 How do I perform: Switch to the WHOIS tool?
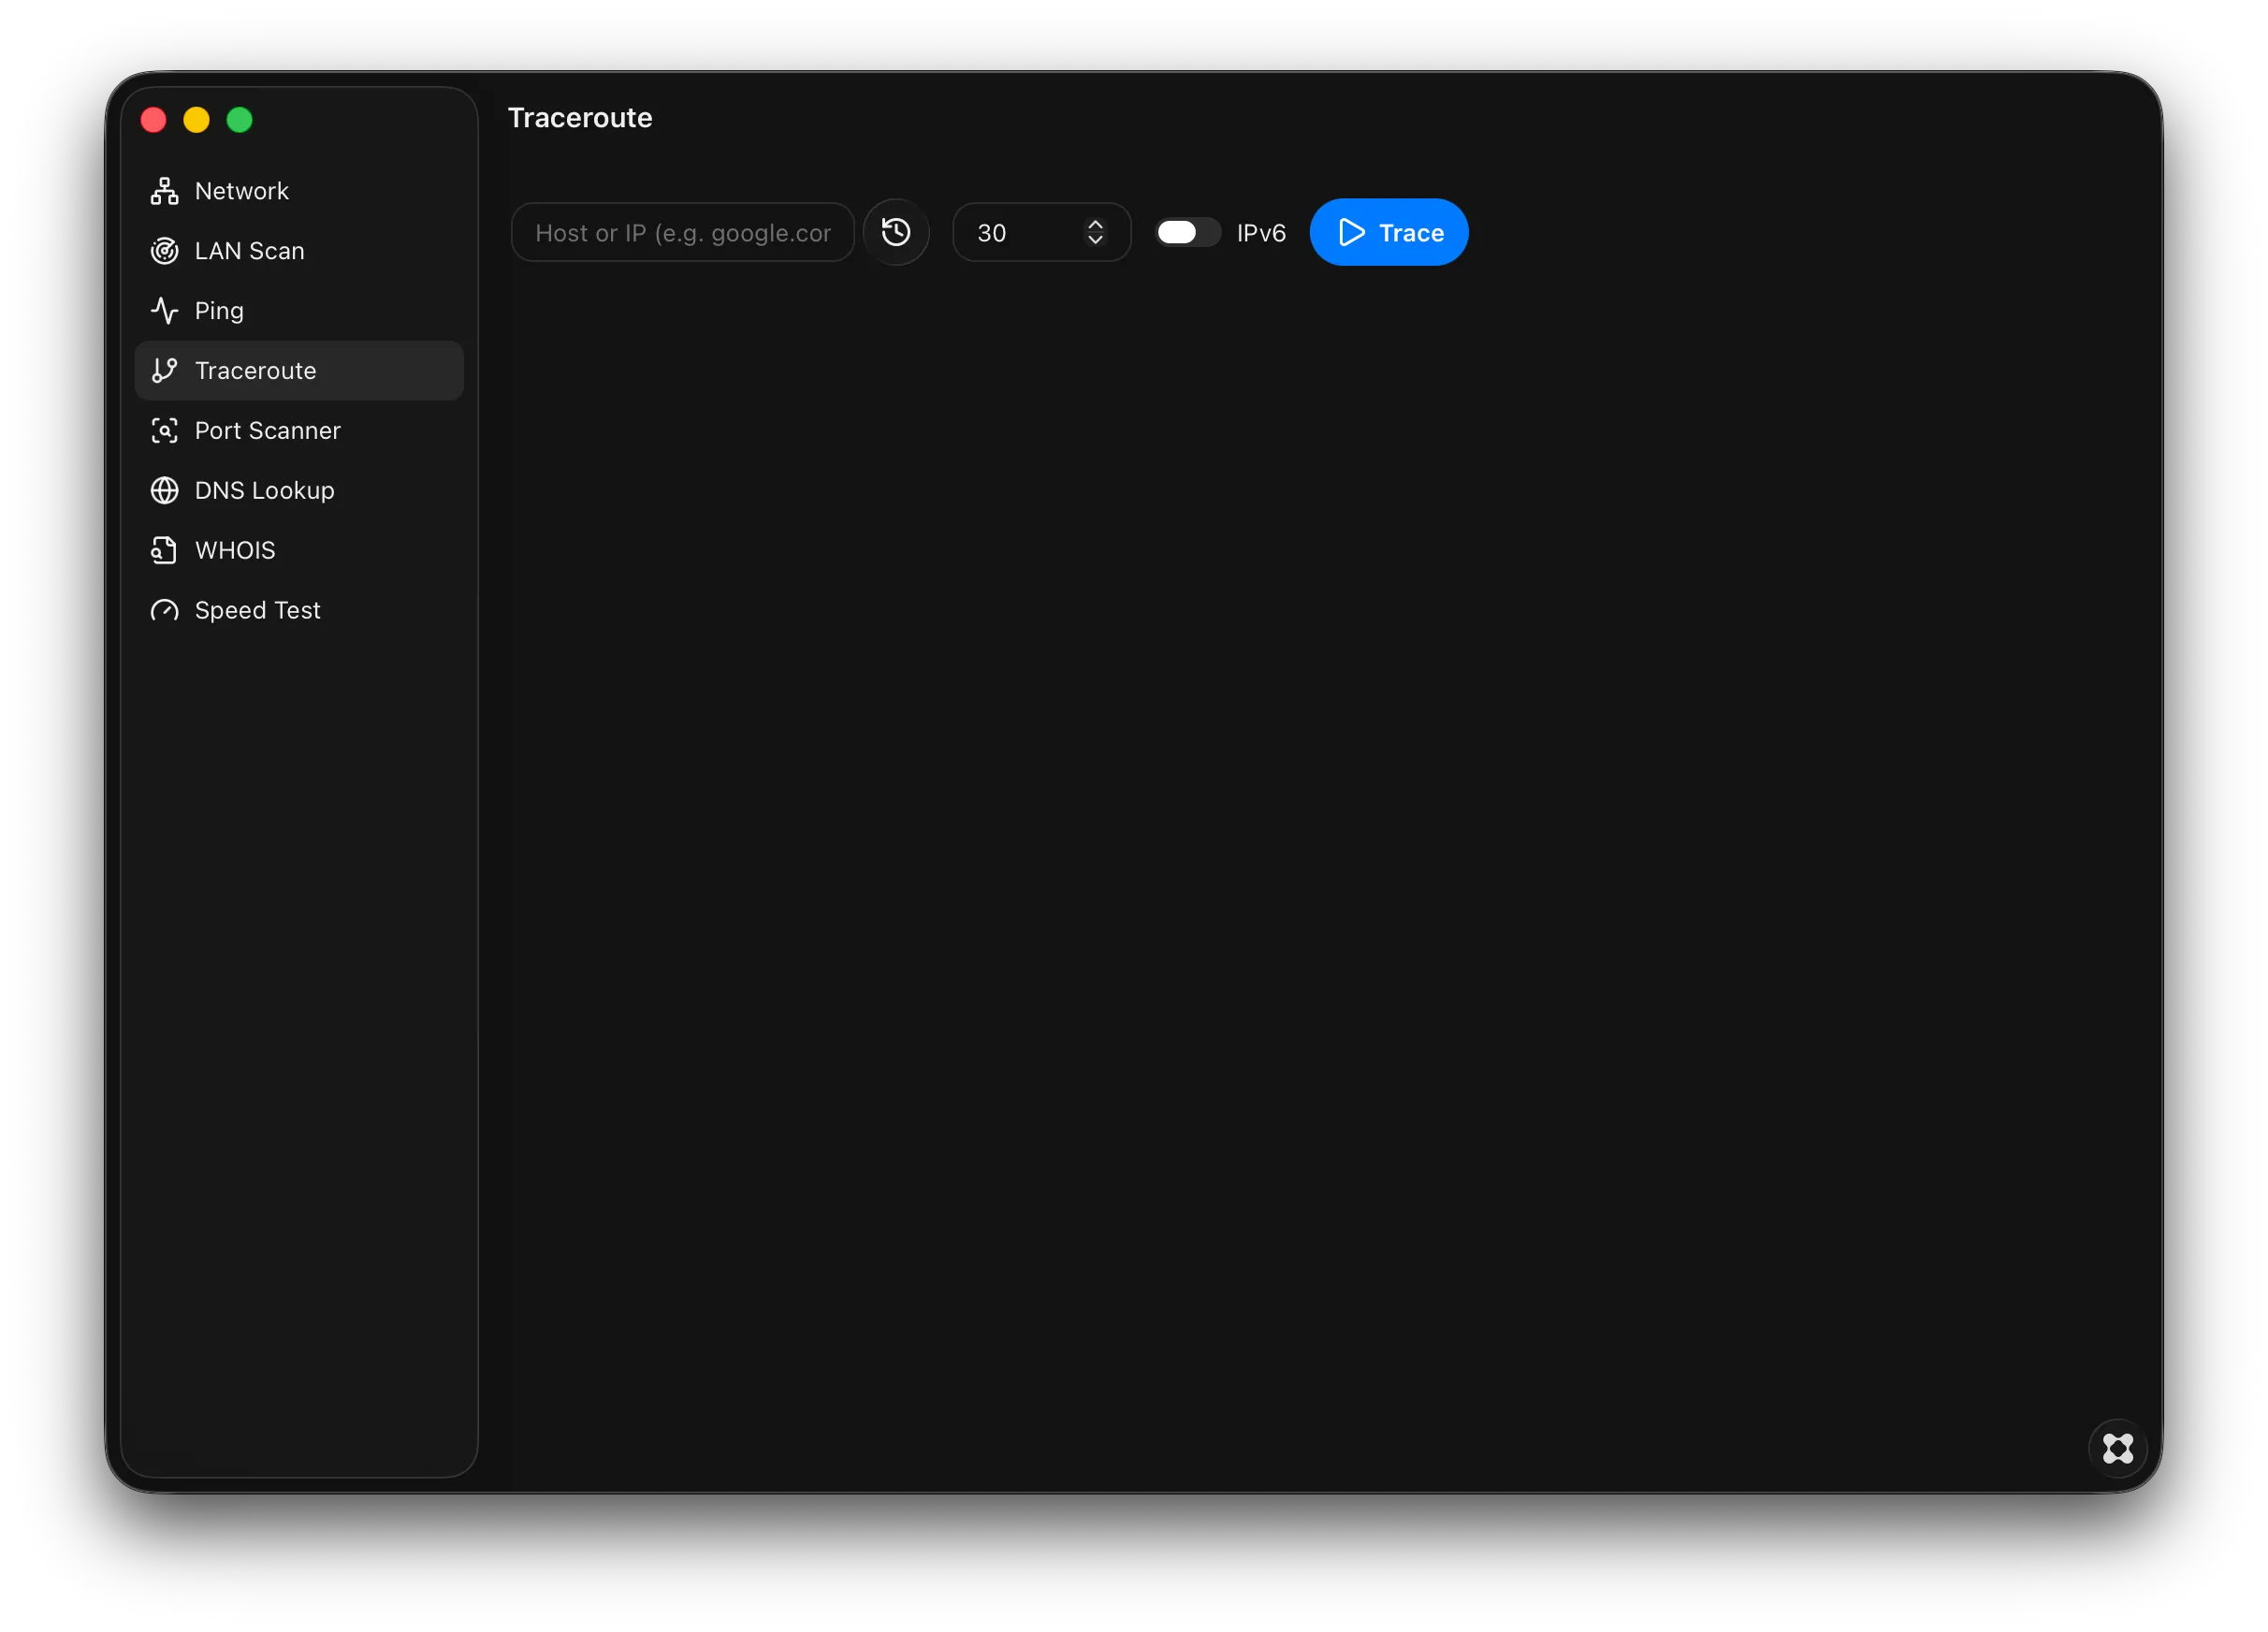coord(299,551)
